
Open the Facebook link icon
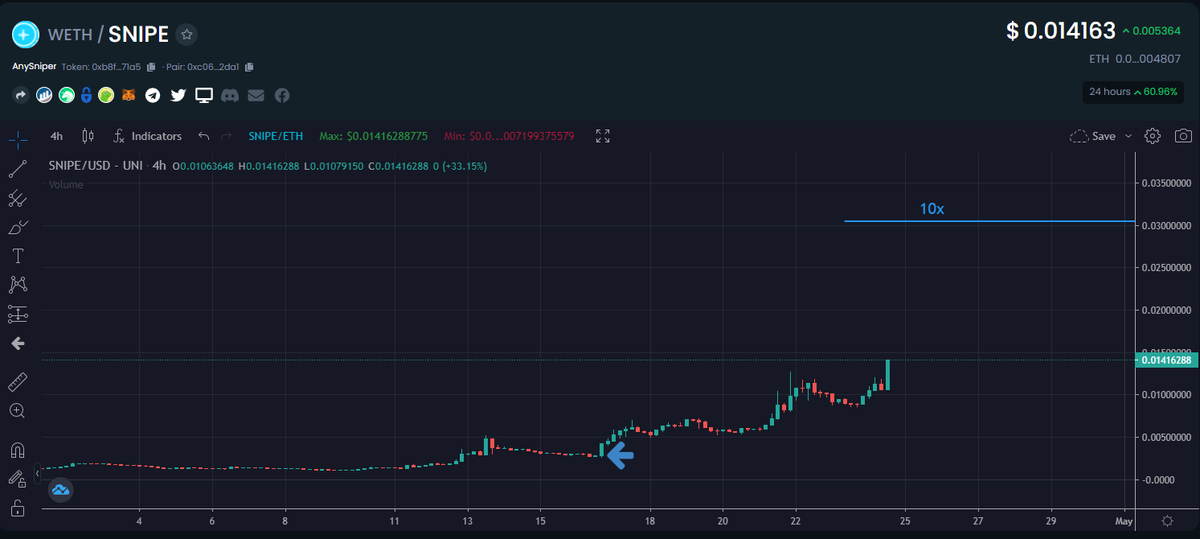282,96
